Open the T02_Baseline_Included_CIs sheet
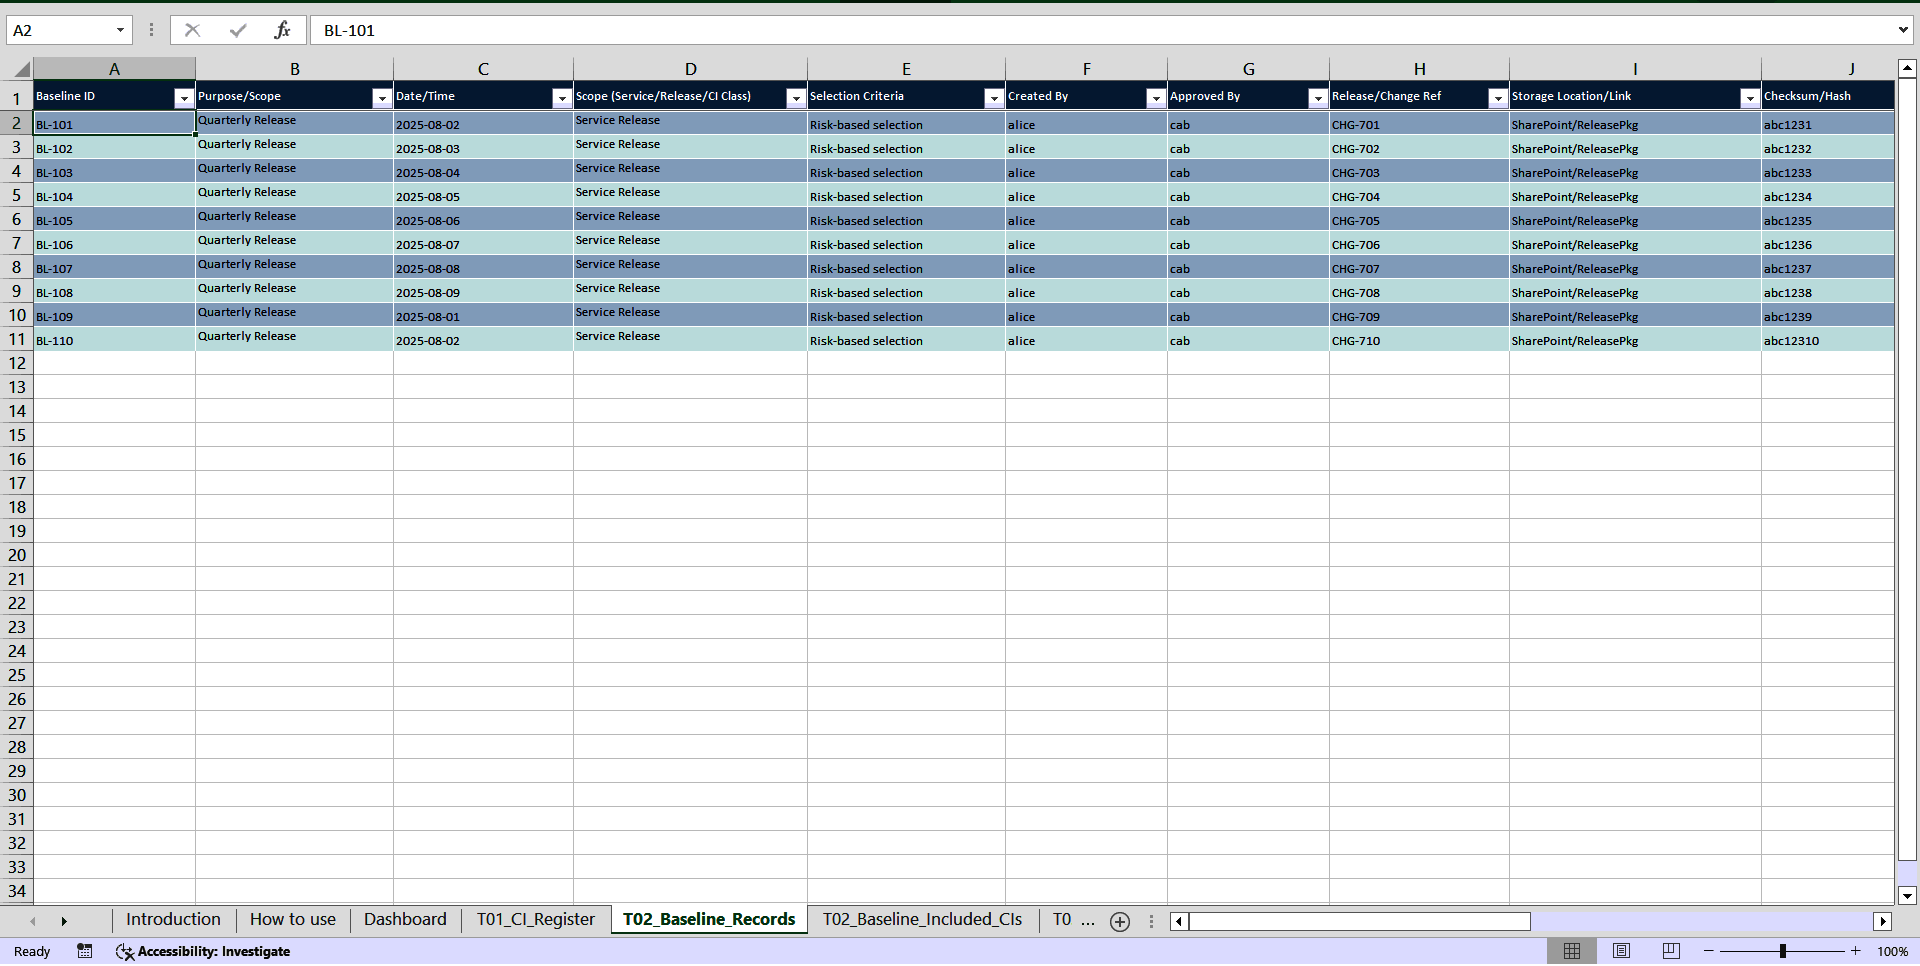This screenshot has height=966, width=1920. [922, 920]
